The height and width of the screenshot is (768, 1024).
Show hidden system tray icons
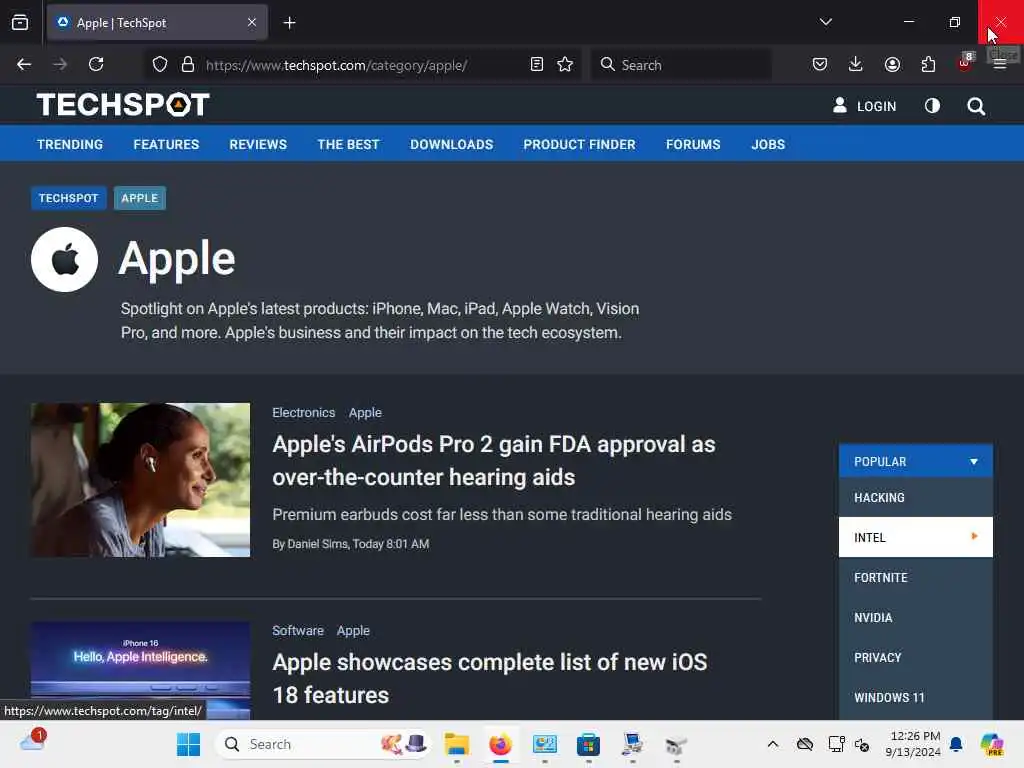pos(773,744)
